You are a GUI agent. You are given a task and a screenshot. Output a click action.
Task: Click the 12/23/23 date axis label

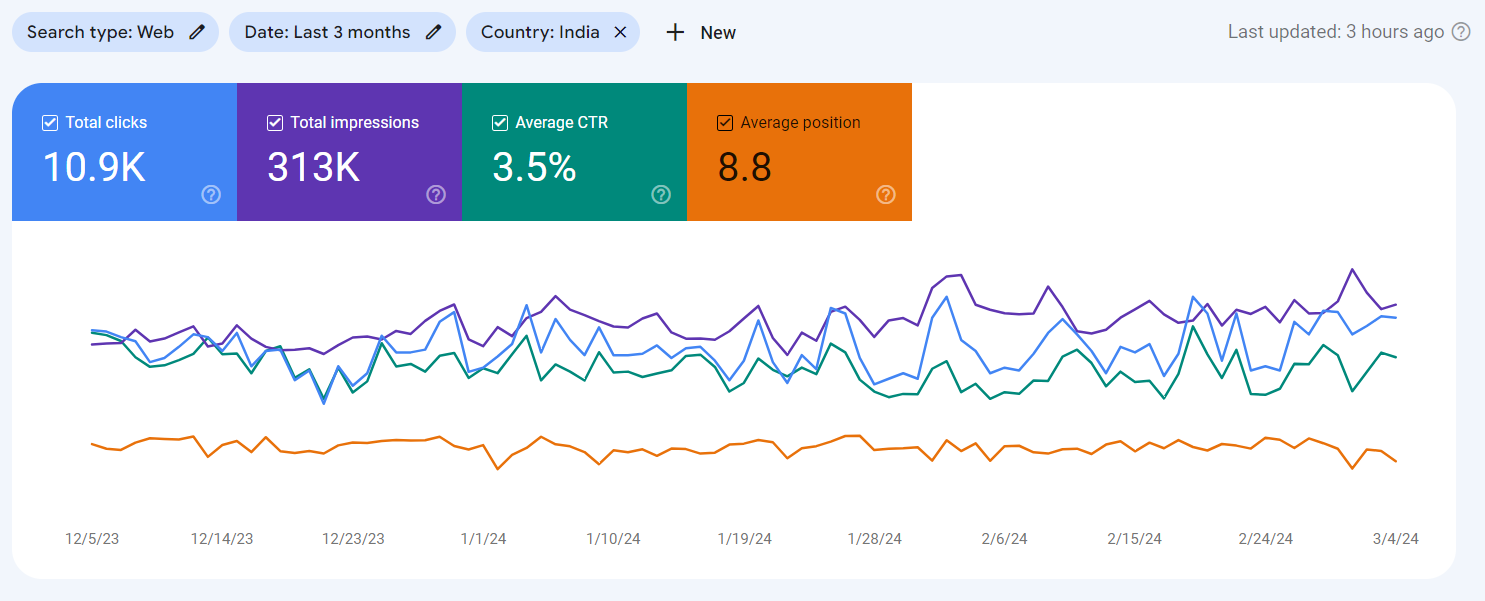click(x=353, y=539)
